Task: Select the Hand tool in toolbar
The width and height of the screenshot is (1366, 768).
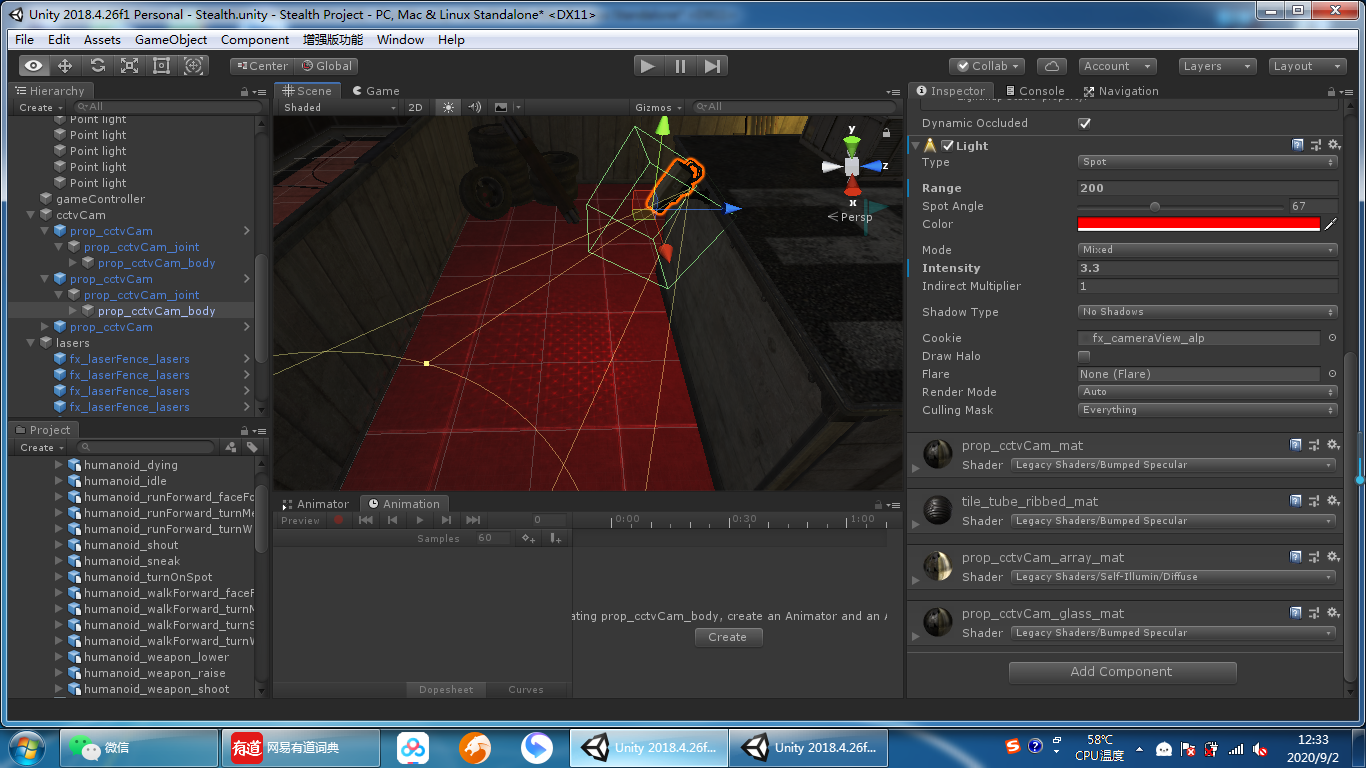Action: click(33, 66)
